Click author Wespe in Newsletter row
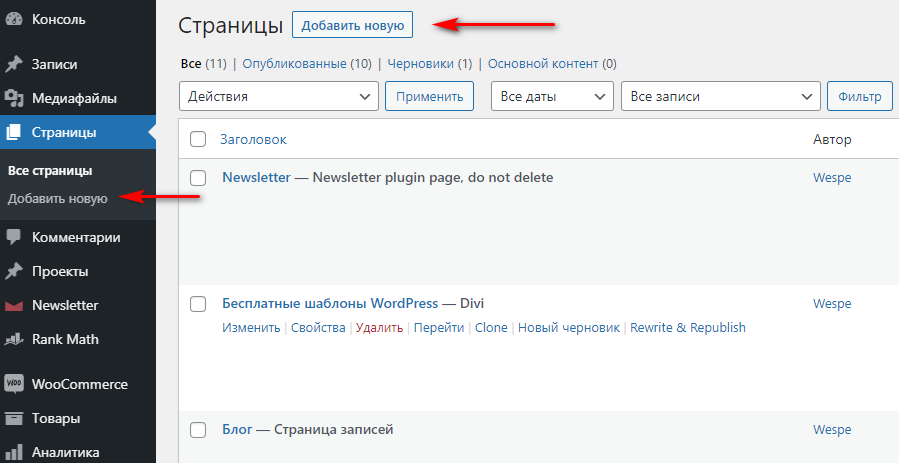Screen dimensions: 899x463 (x=832, y=178)
